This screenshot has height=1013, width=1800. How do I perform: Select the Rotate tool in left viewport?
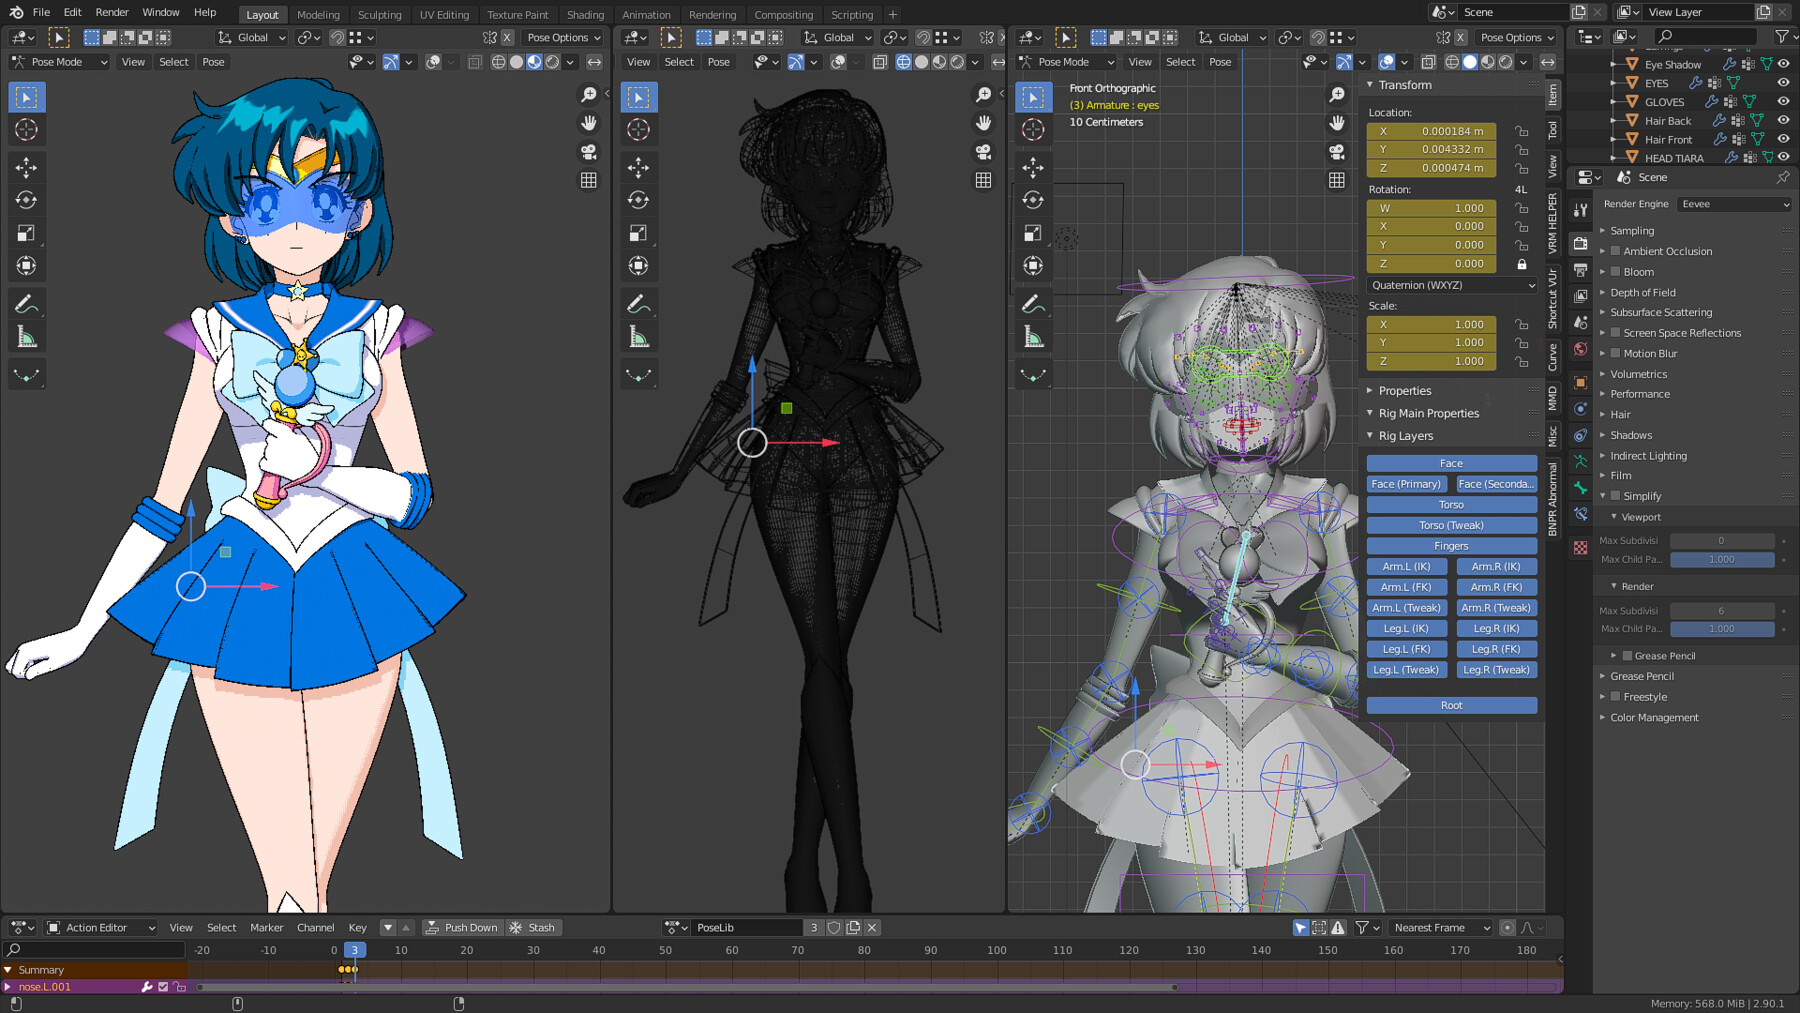(27, 200)
